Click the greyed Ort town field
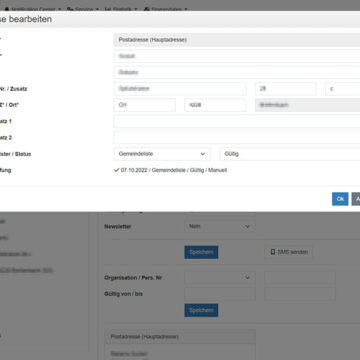The image size is (360, 360). pos(308,105)
